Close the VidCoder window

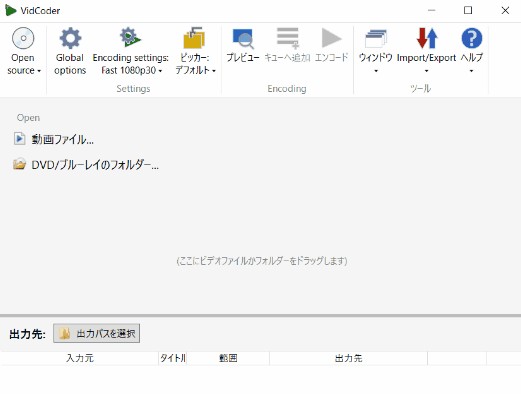point(505,10)
